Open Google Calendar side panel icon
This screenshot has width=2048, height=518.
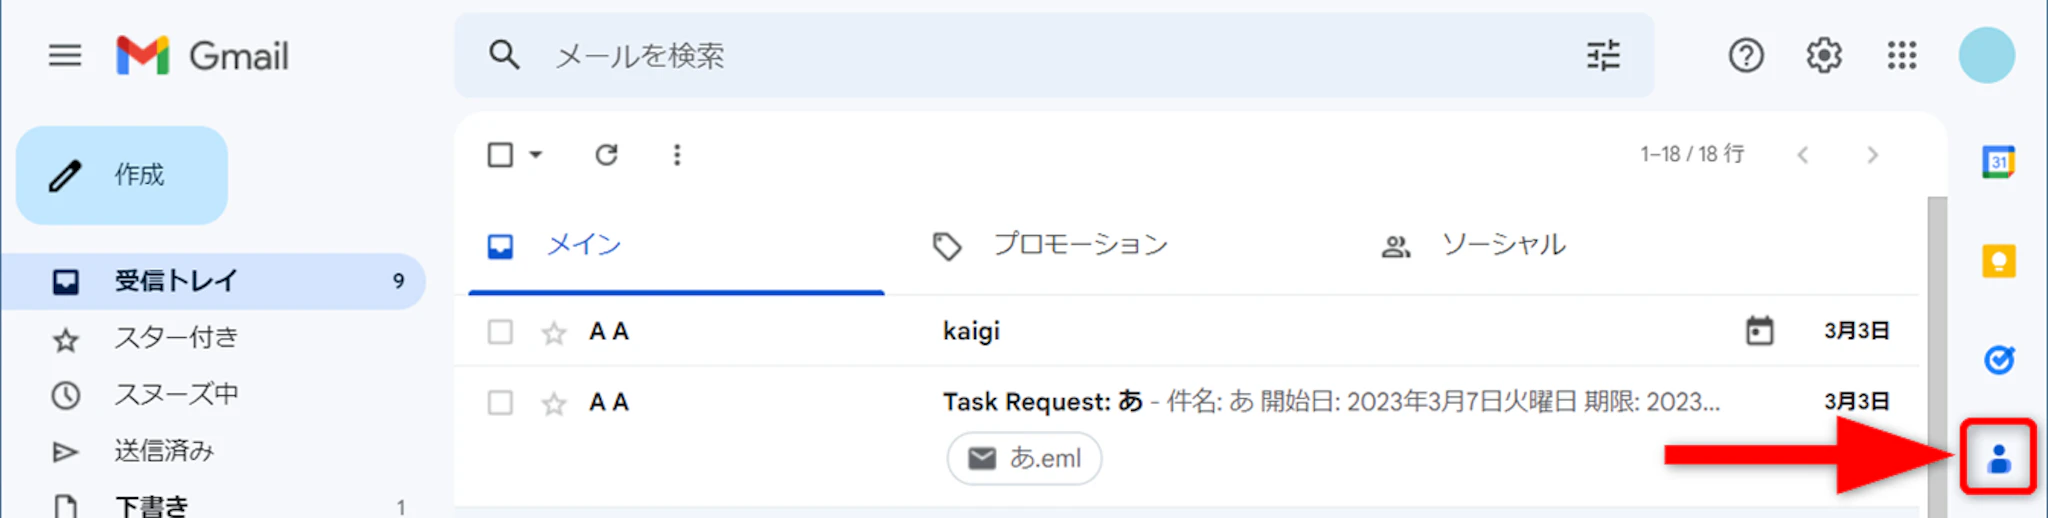pos(1998,161)
